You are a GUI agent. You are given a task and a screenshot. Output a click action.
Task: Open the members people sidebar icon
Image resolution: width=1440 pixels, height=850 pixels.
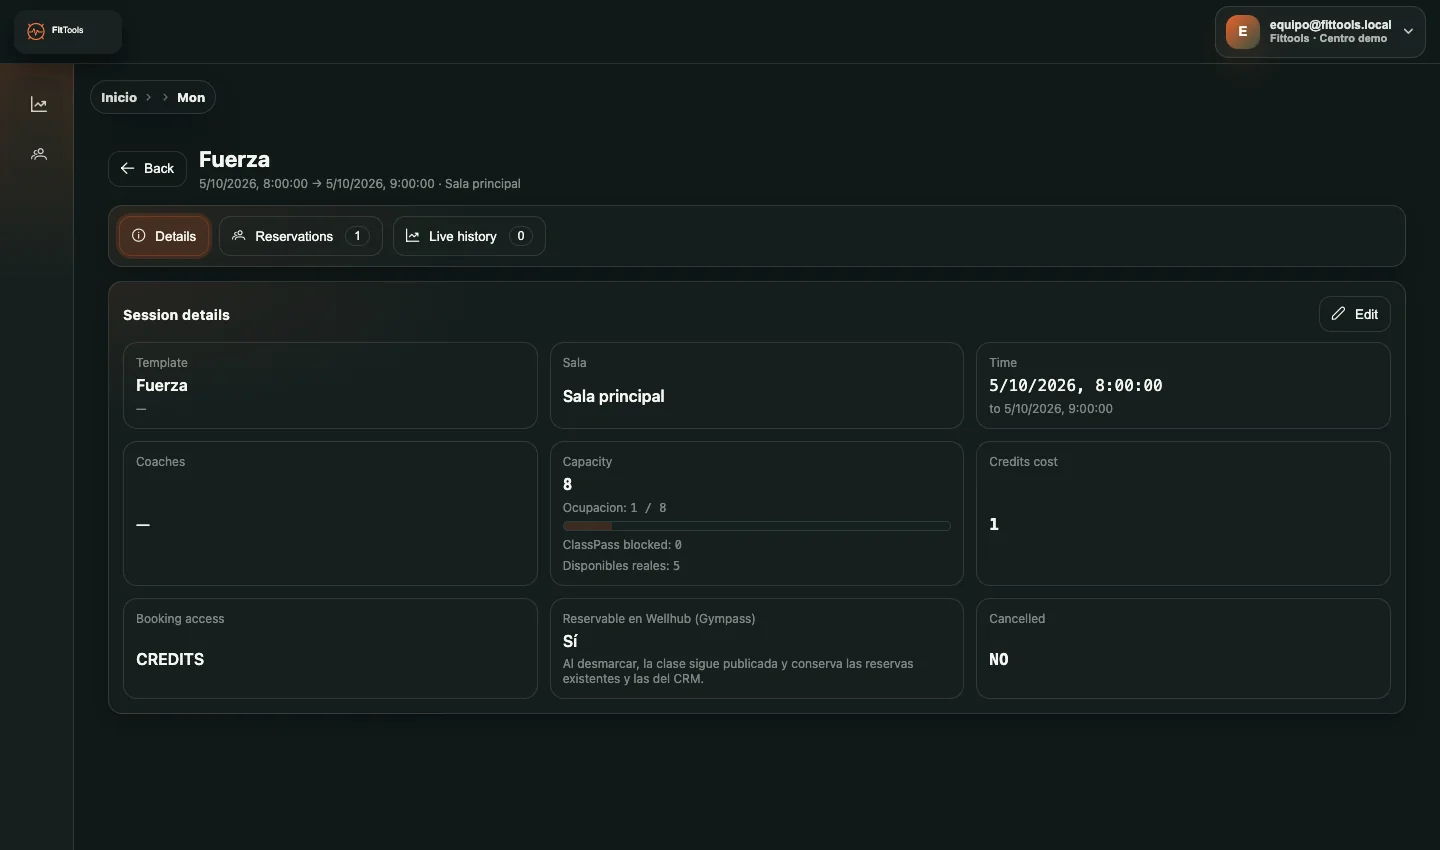[39, 154]
